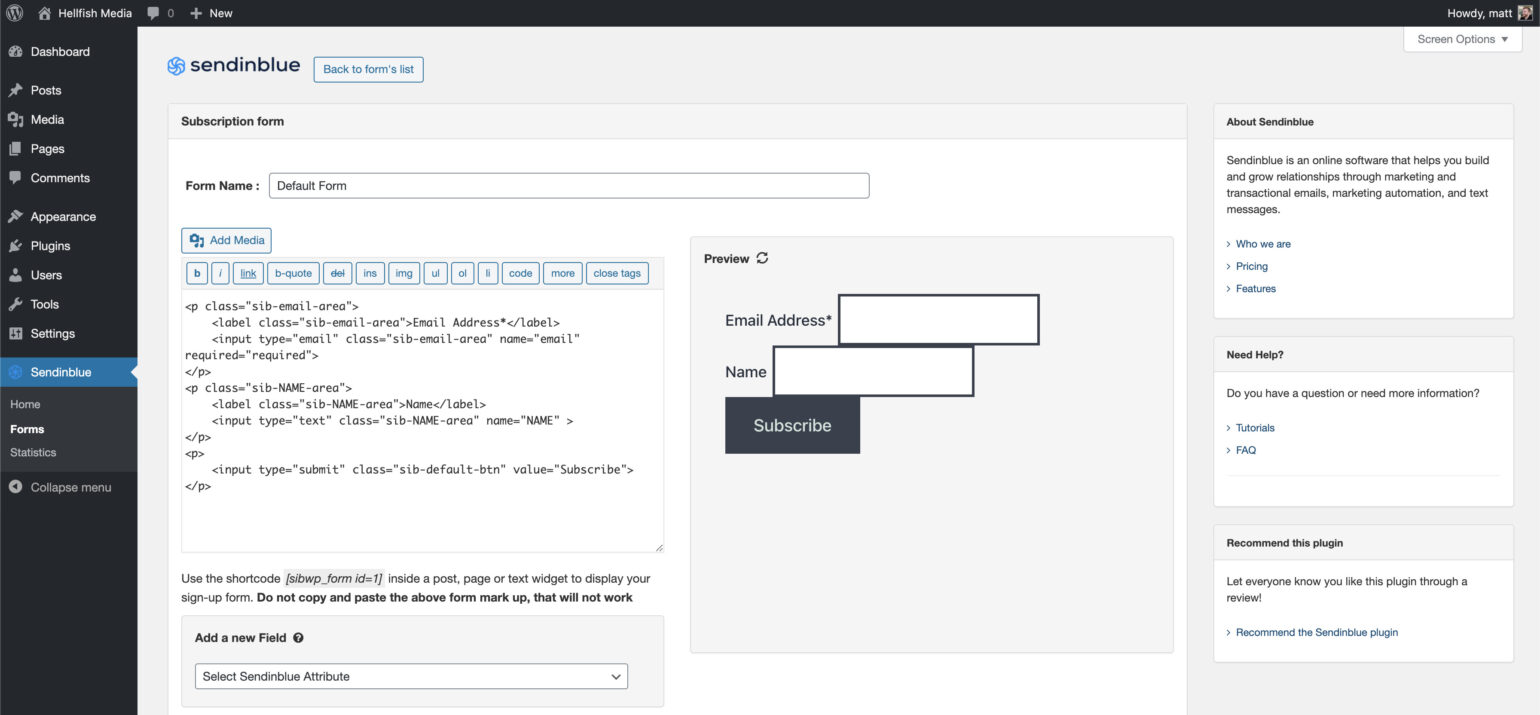This screenshot has height=715, width=1540.
Task: Open the Tutorials help link
Action: pyautogui.click(x=1255, y=428)
